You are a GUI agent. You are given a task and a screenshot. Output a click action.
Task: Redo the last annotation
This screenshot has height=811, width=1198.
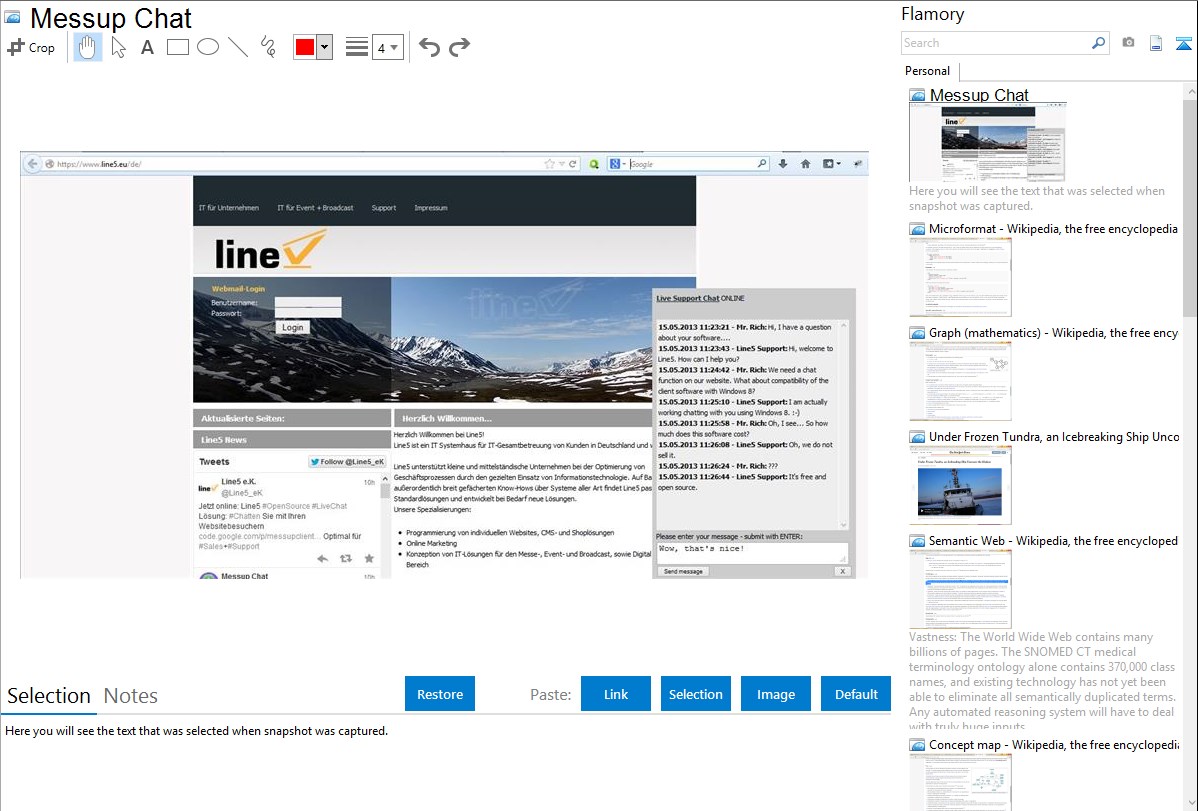[459, 47]
